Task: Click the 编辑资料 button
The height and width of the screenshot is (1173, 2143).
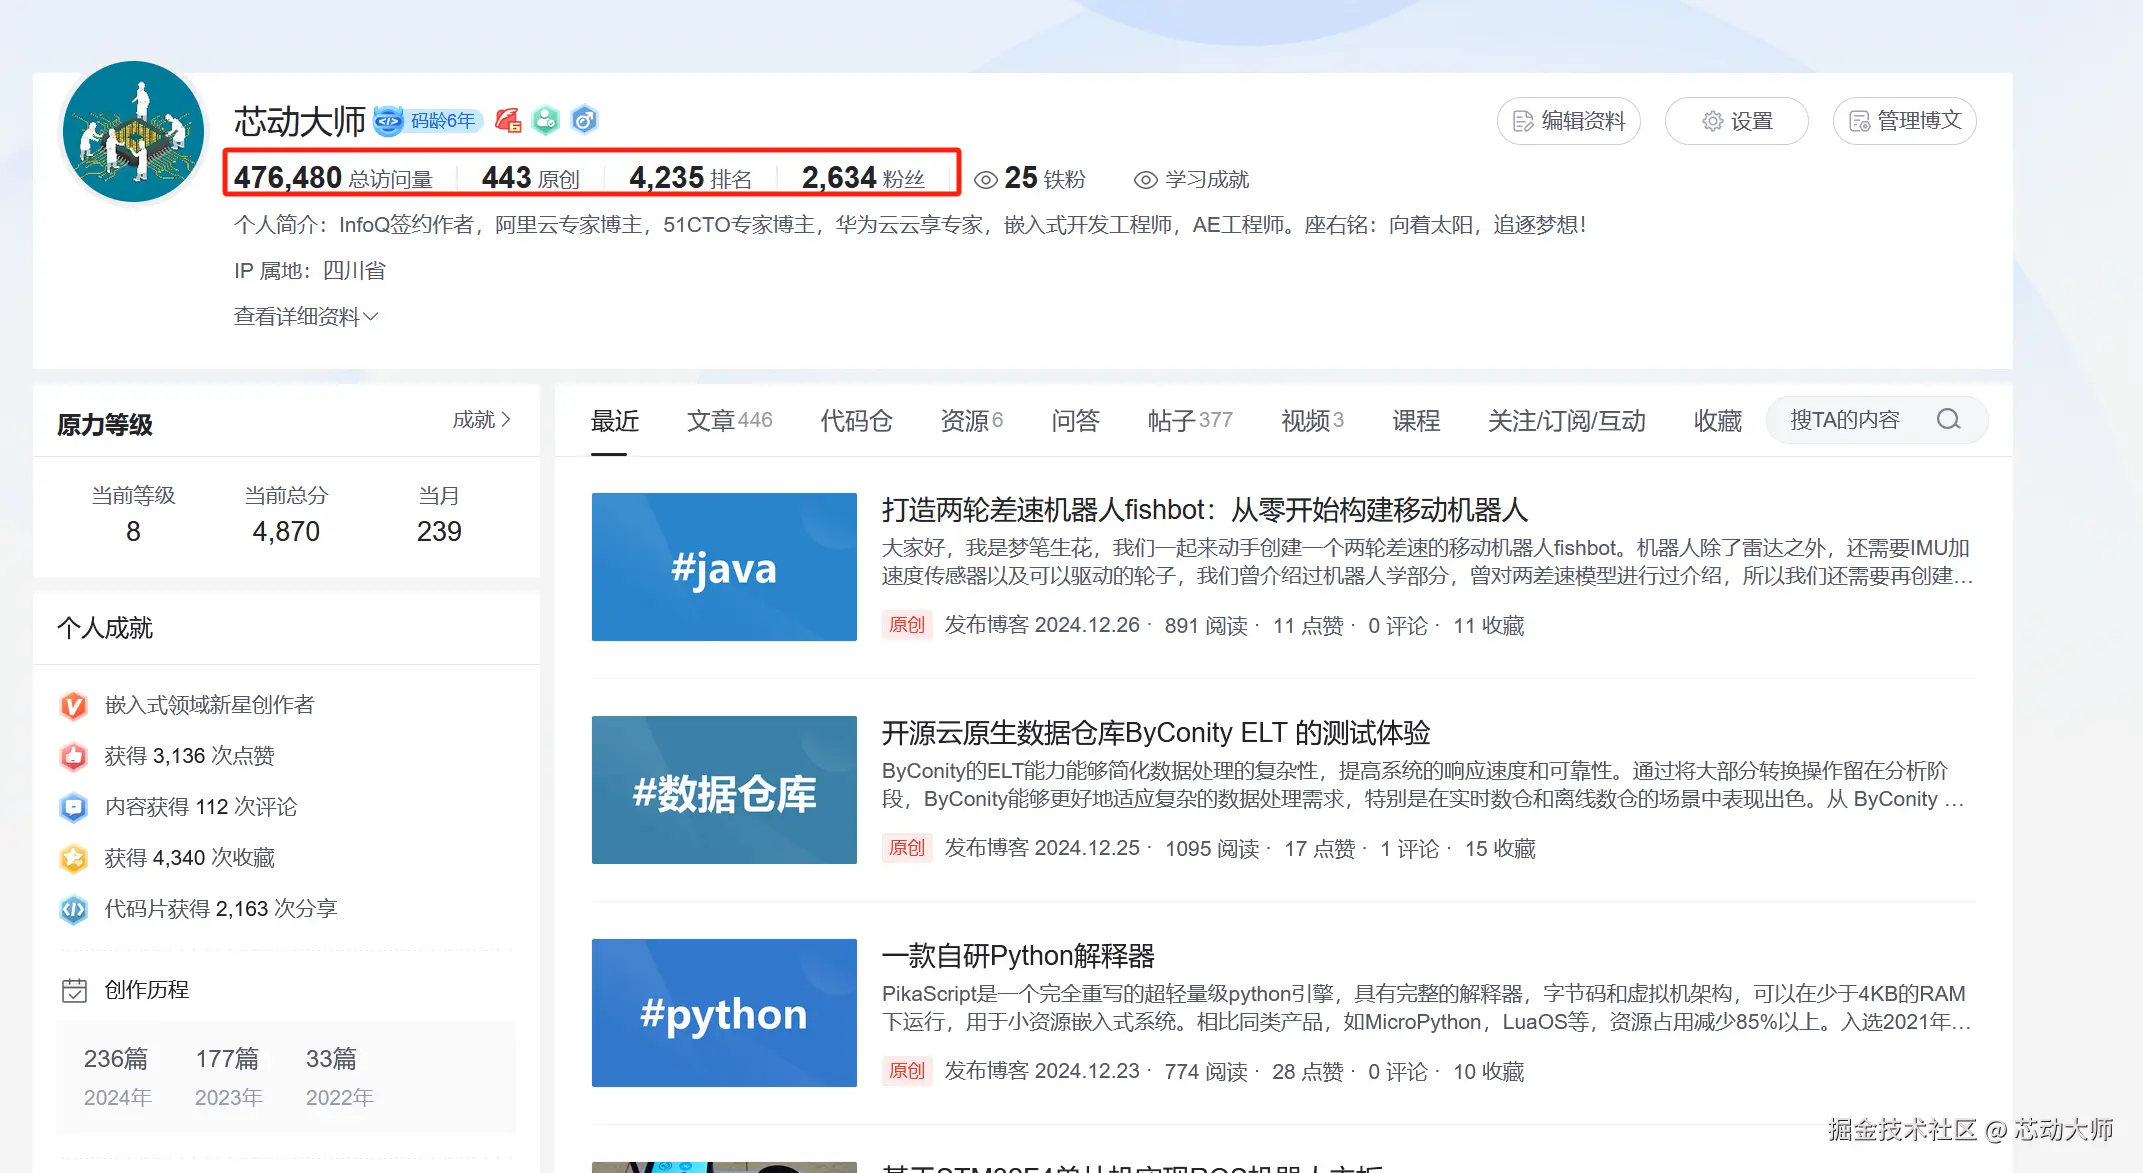Action: [1568, 121]
